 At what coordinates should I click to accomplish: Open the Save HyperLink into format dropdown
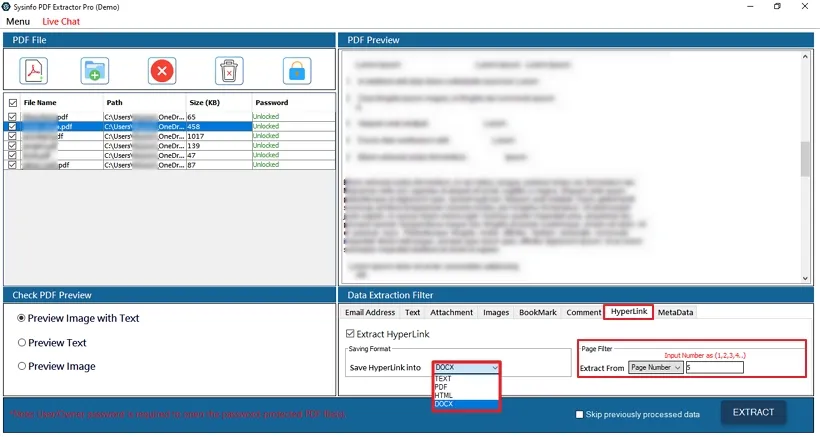tap(466, 367)
